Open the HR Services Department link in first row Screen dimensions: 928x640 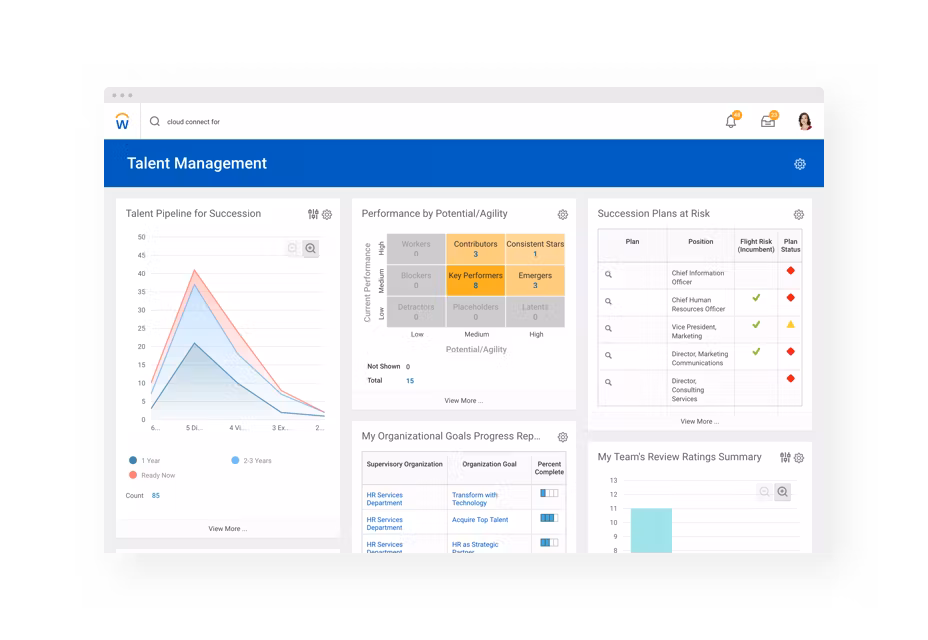point(385,499)
